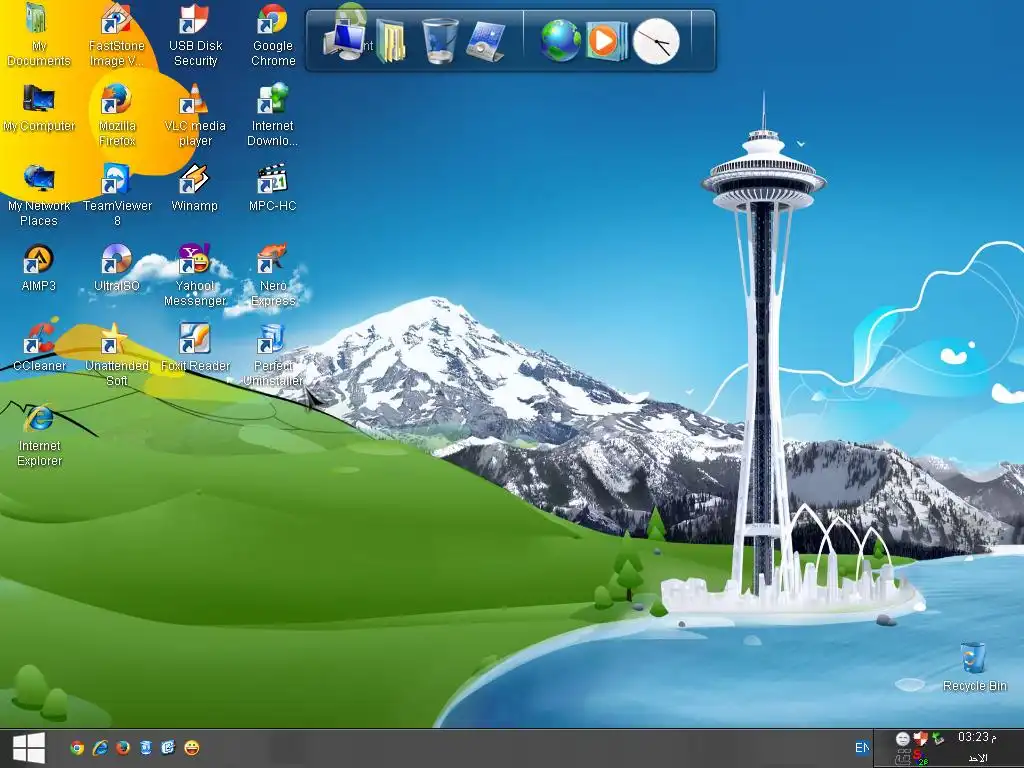This screenshot has height=768, width=1024.
Task: Click the grey face icon in system tray
Action: tap(903, 739)
